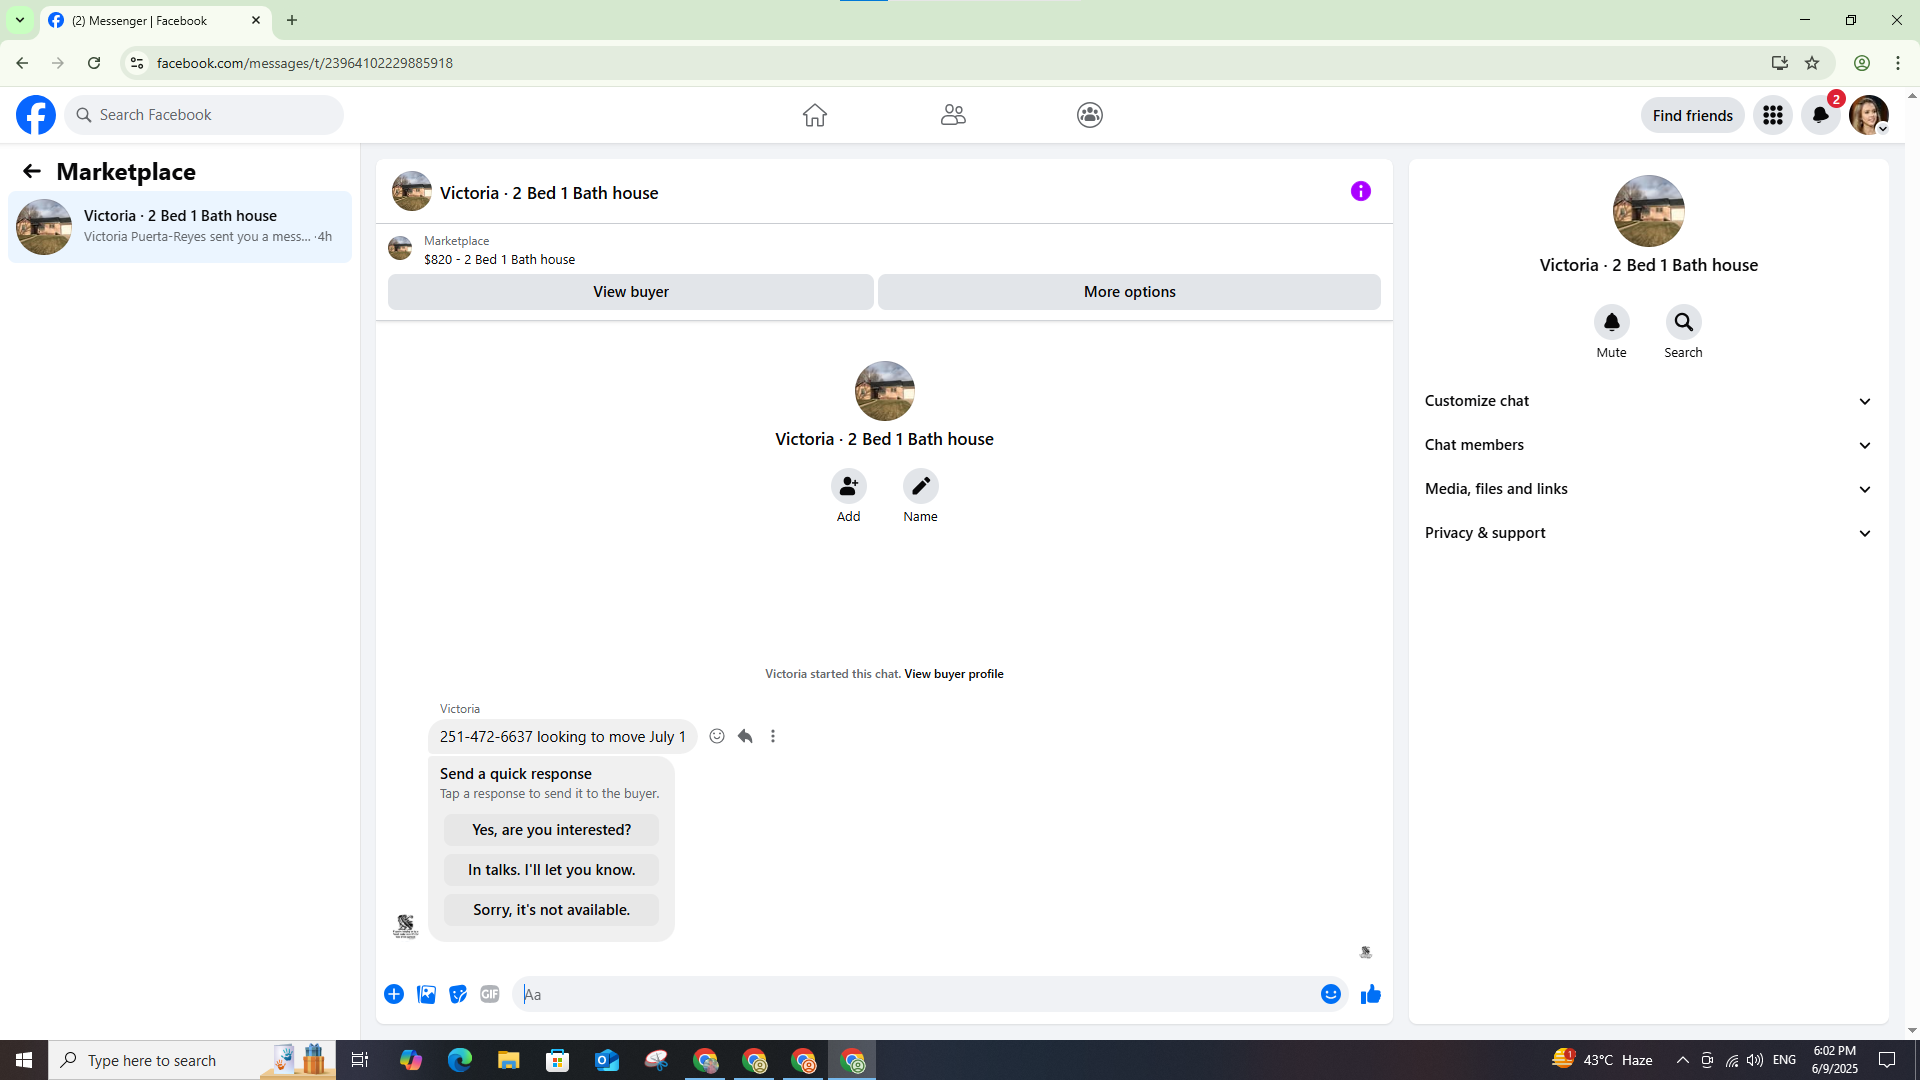Focus the message text box
Viewport: 1920px width, 1080px height.
[x=916, y=994]
